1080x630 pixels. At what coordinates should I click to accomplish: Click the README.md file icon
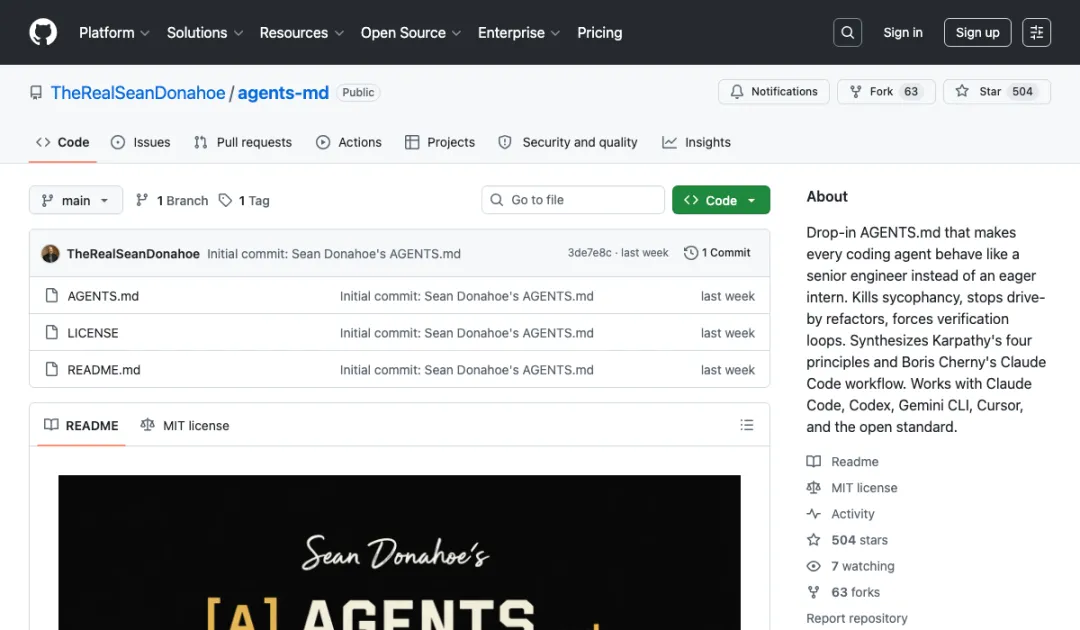(52, 369)
